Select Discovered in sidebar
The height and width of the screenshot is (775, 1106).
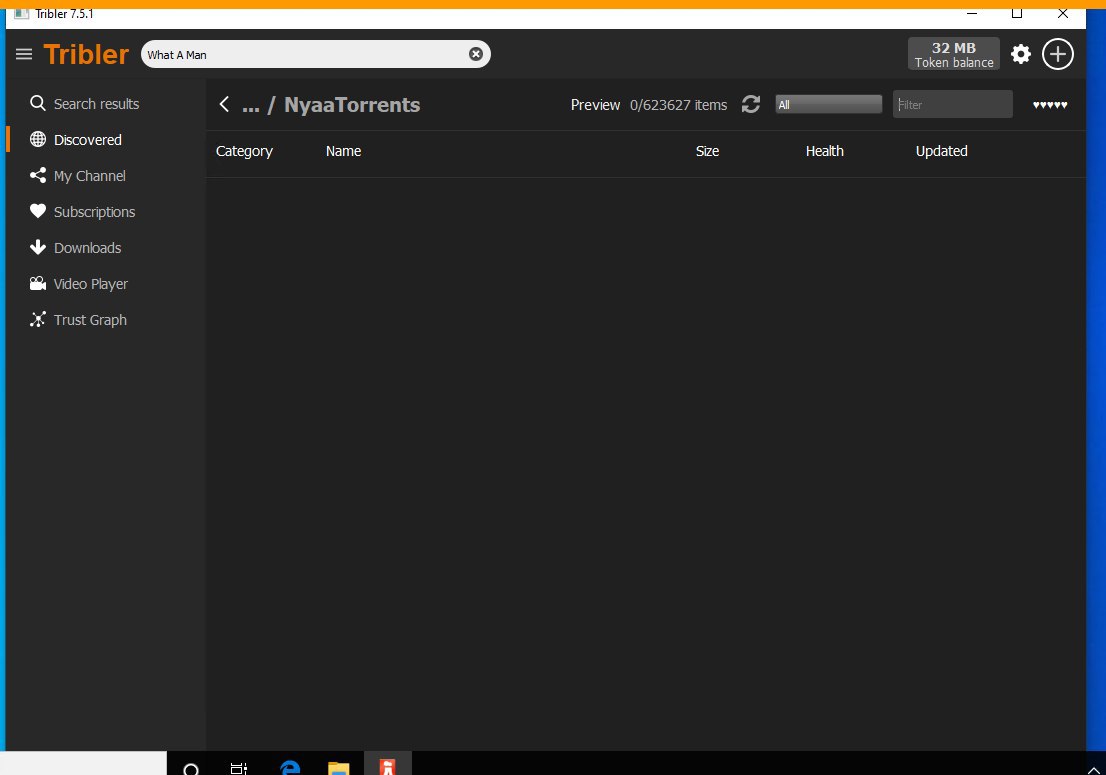(x=87, y=140)
